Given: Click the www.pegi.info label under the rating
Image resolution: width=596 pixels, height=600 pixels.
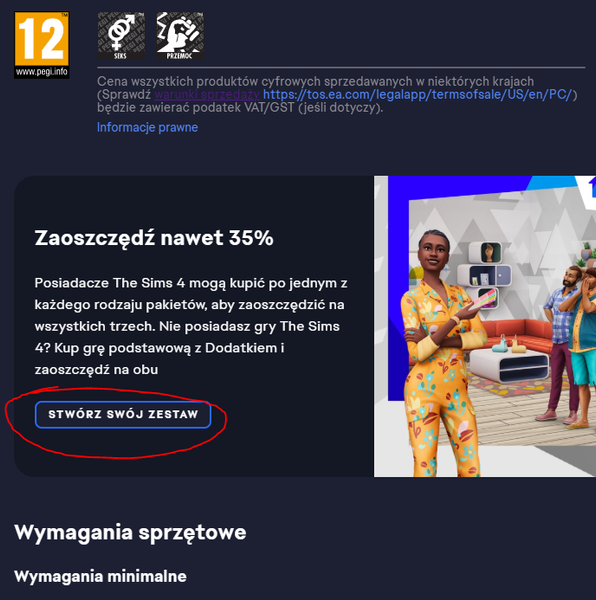Looking at the screenshot, I should 42,72.
